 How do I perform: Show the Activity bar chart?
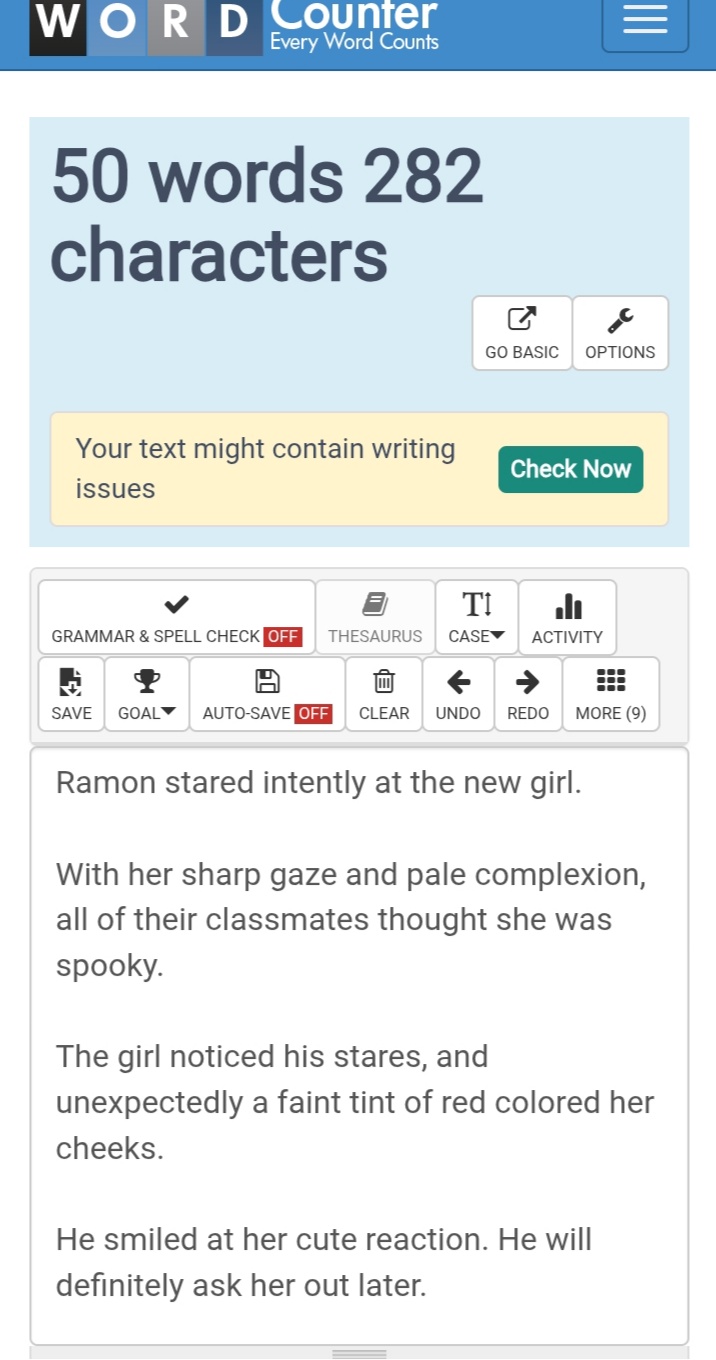click(x=567, y=606)
